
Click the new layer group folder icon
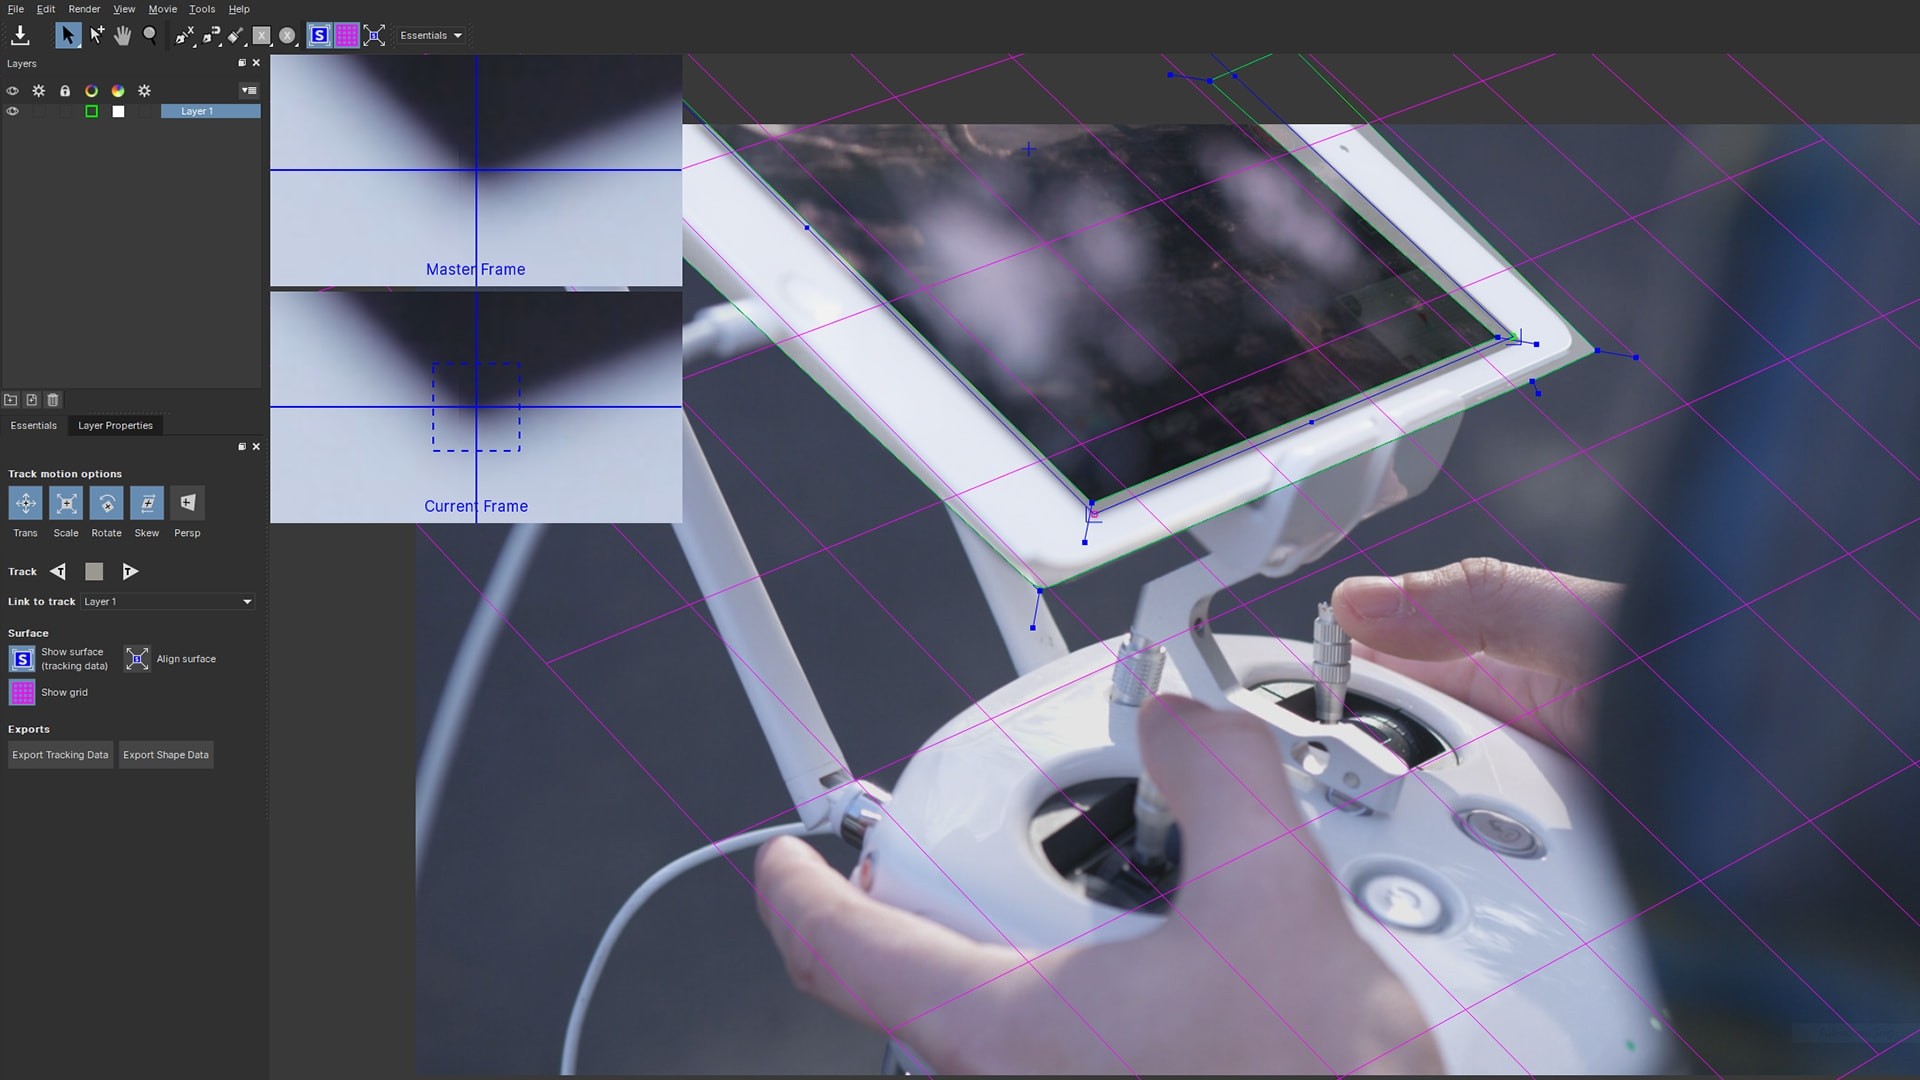pos(11,400)
